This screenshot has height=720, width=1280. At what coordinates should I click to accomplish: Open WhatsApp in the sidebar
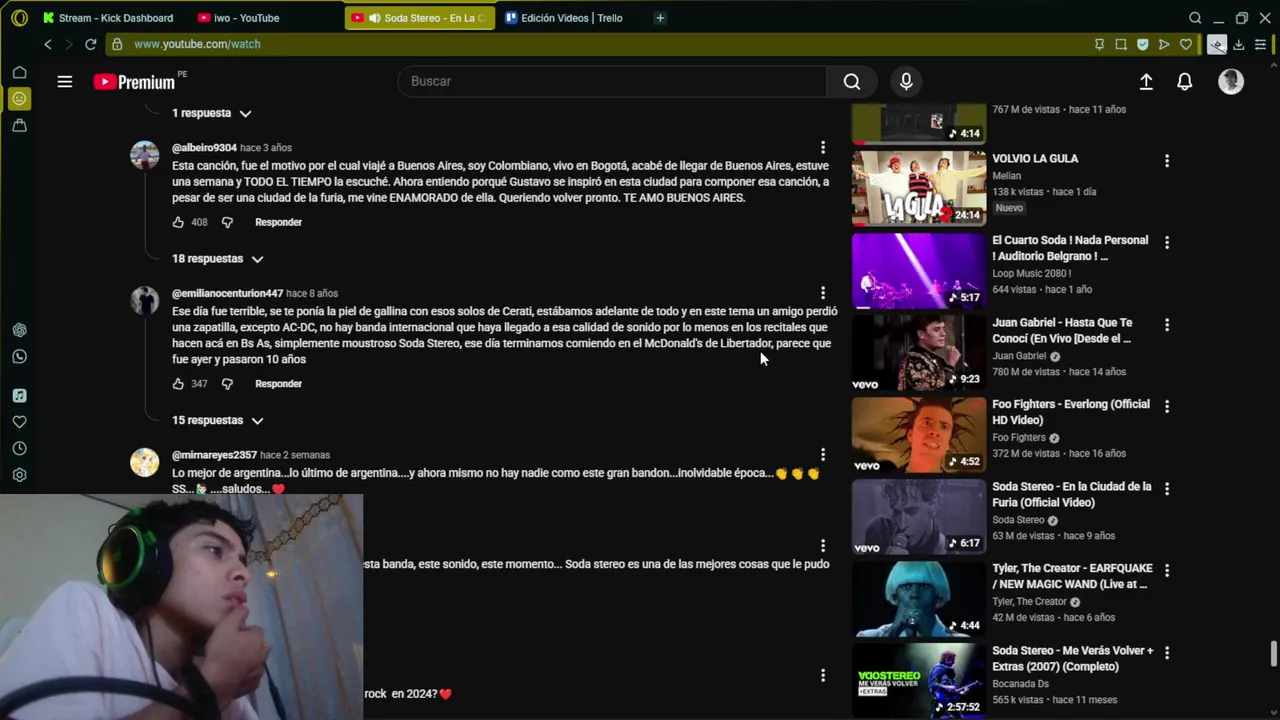point(19,357)
